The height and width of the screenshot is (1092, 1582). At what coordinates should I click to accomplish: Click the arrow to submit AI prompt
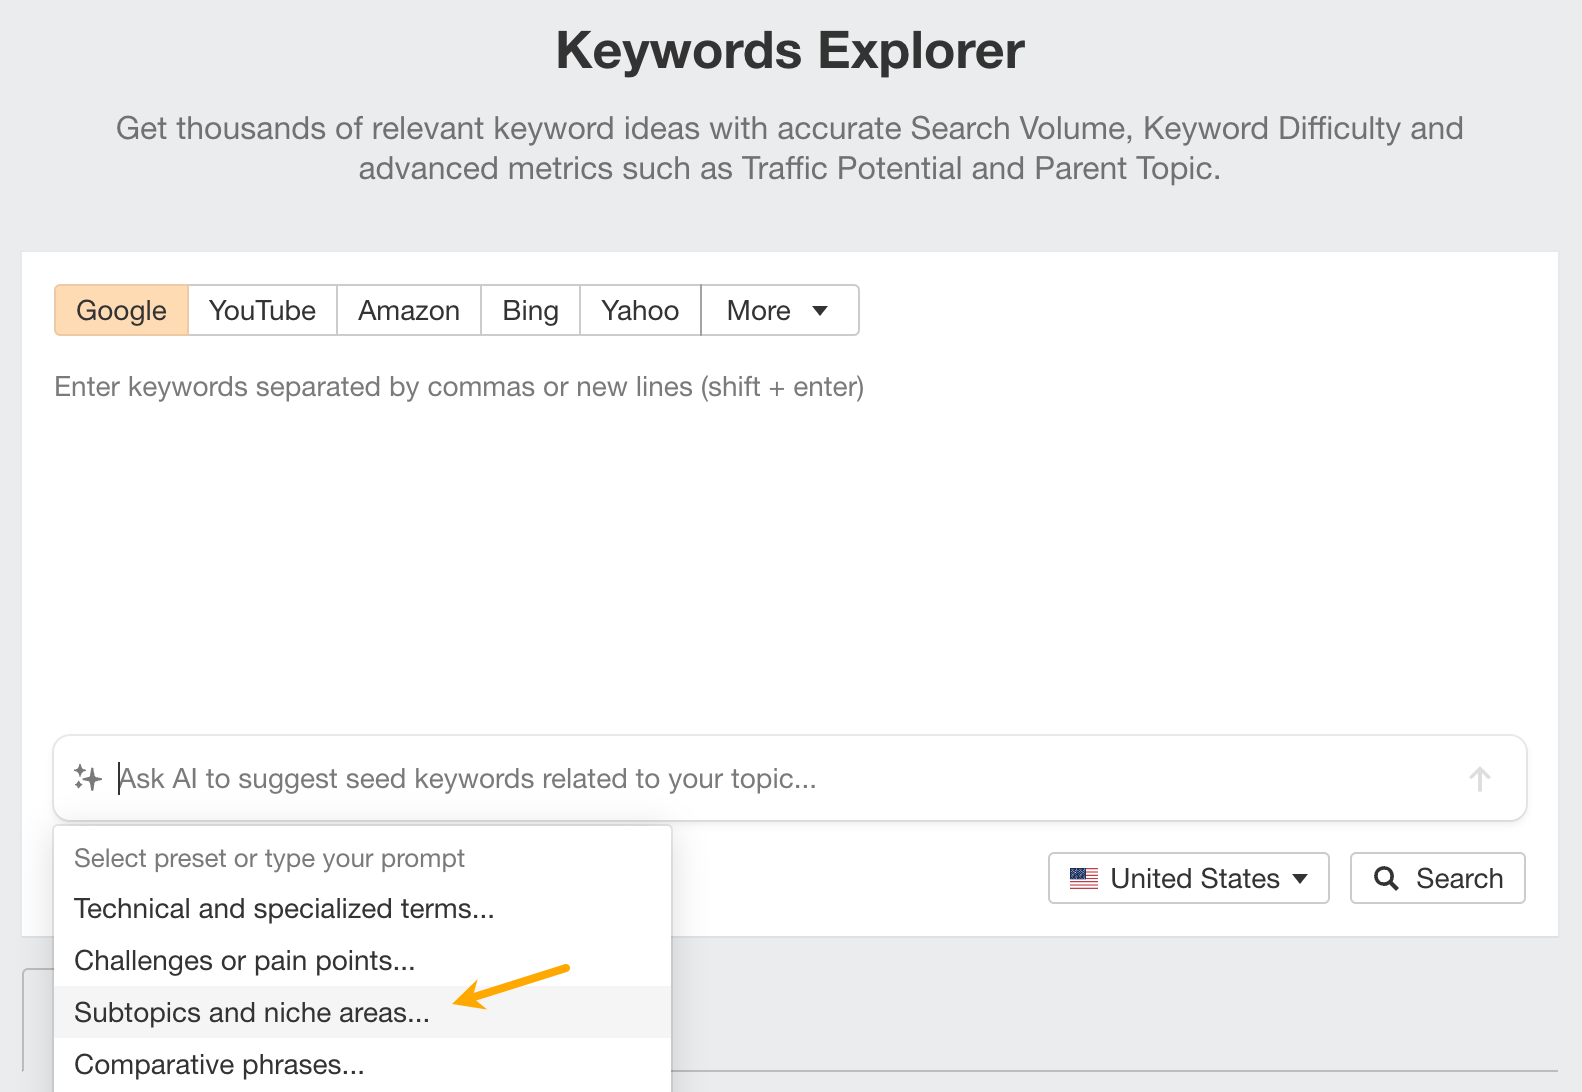(1480, 778)
